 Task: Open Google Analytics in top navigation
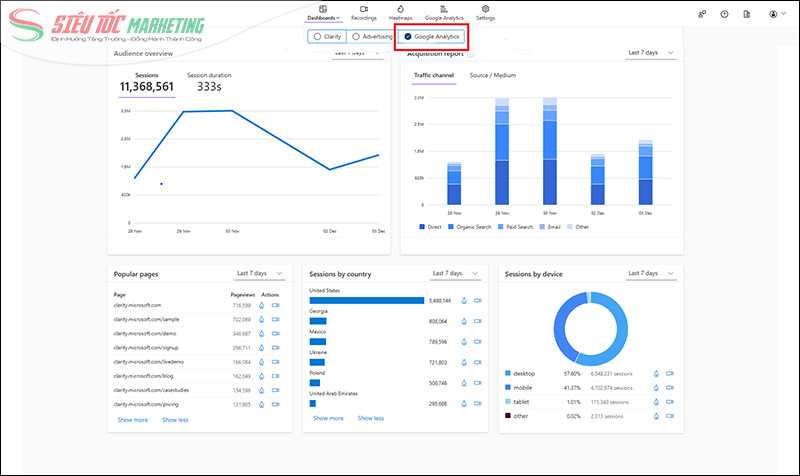pyautogui.click(x=444, y=13)
